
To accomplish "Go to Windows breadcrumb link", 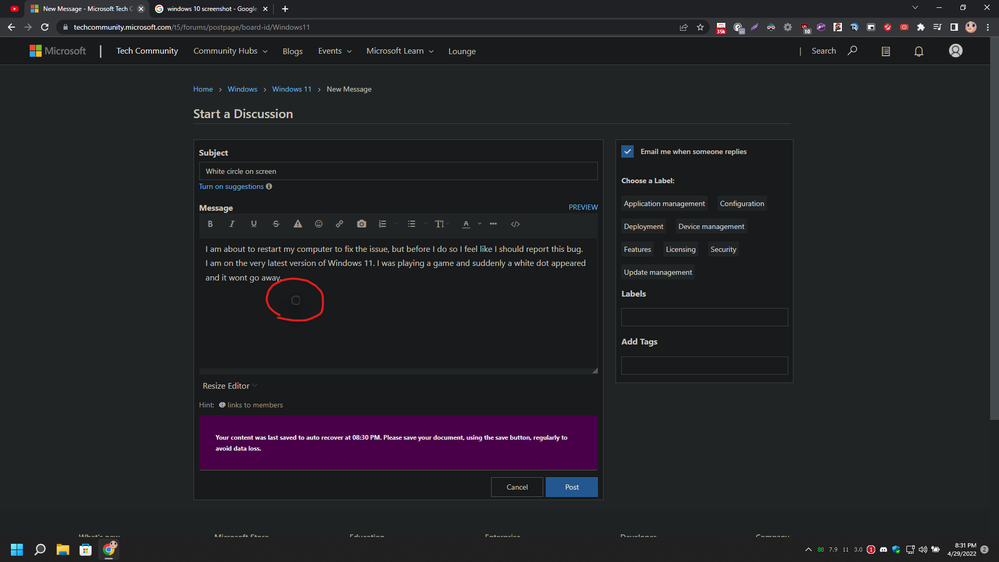I will (242, 89).
